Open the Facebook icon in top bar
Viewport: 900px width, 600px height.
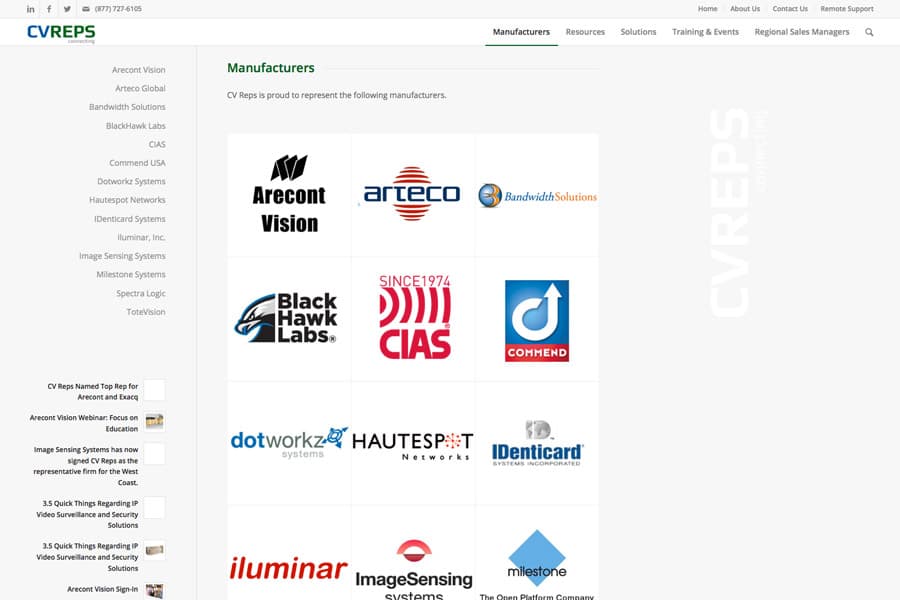(x=49, y=9)
